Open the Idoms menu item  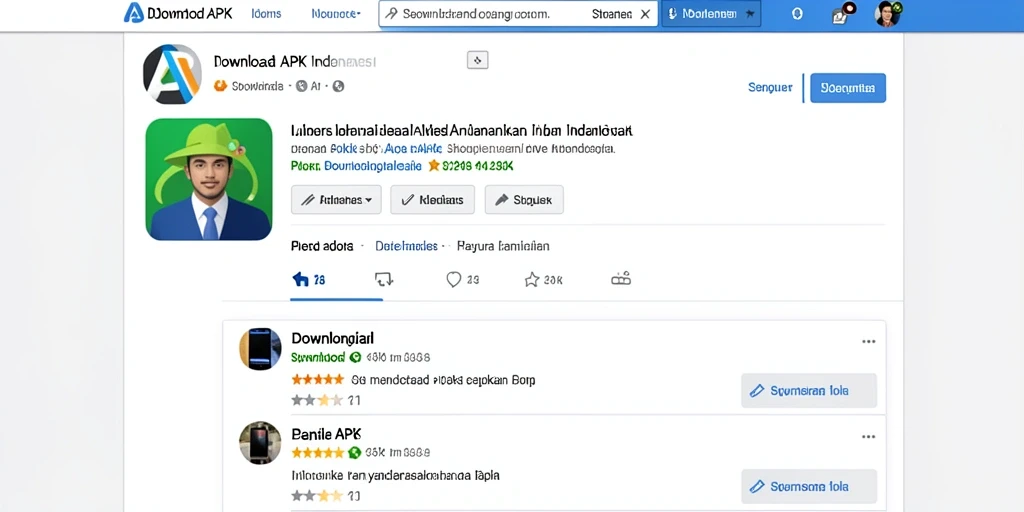point(266,13)
